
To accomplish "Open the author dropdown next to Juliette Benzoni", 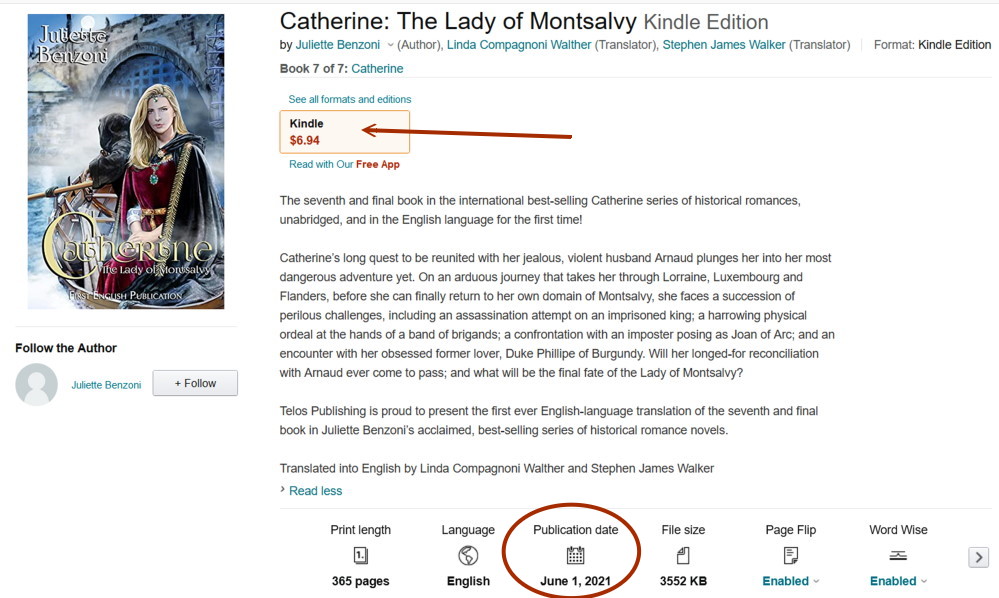I will tap(390, 45).
